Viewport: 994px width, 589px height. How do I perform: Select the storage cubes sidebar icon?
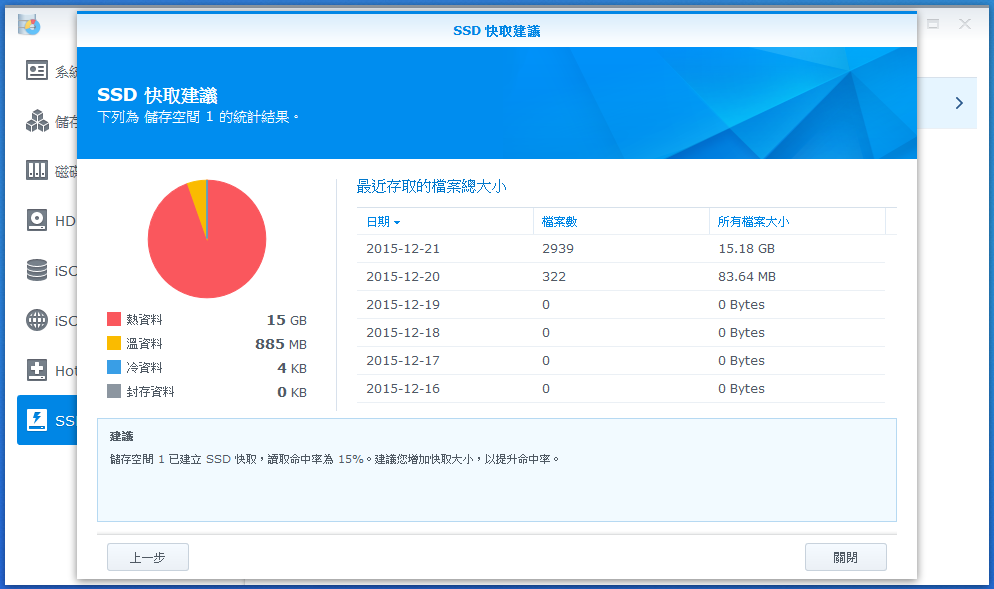(37, 120)
